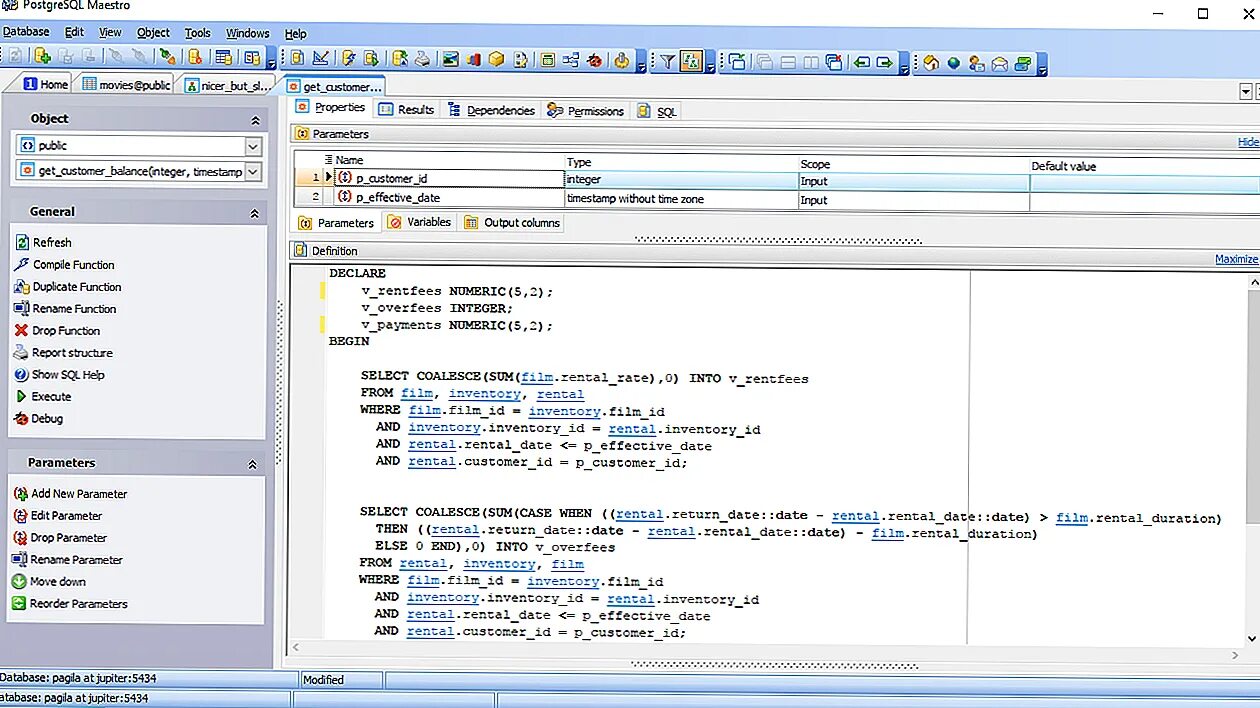Viewport: 1260px width, 708px height.
Task: Open the Object menu
Action: pos(153,33)
